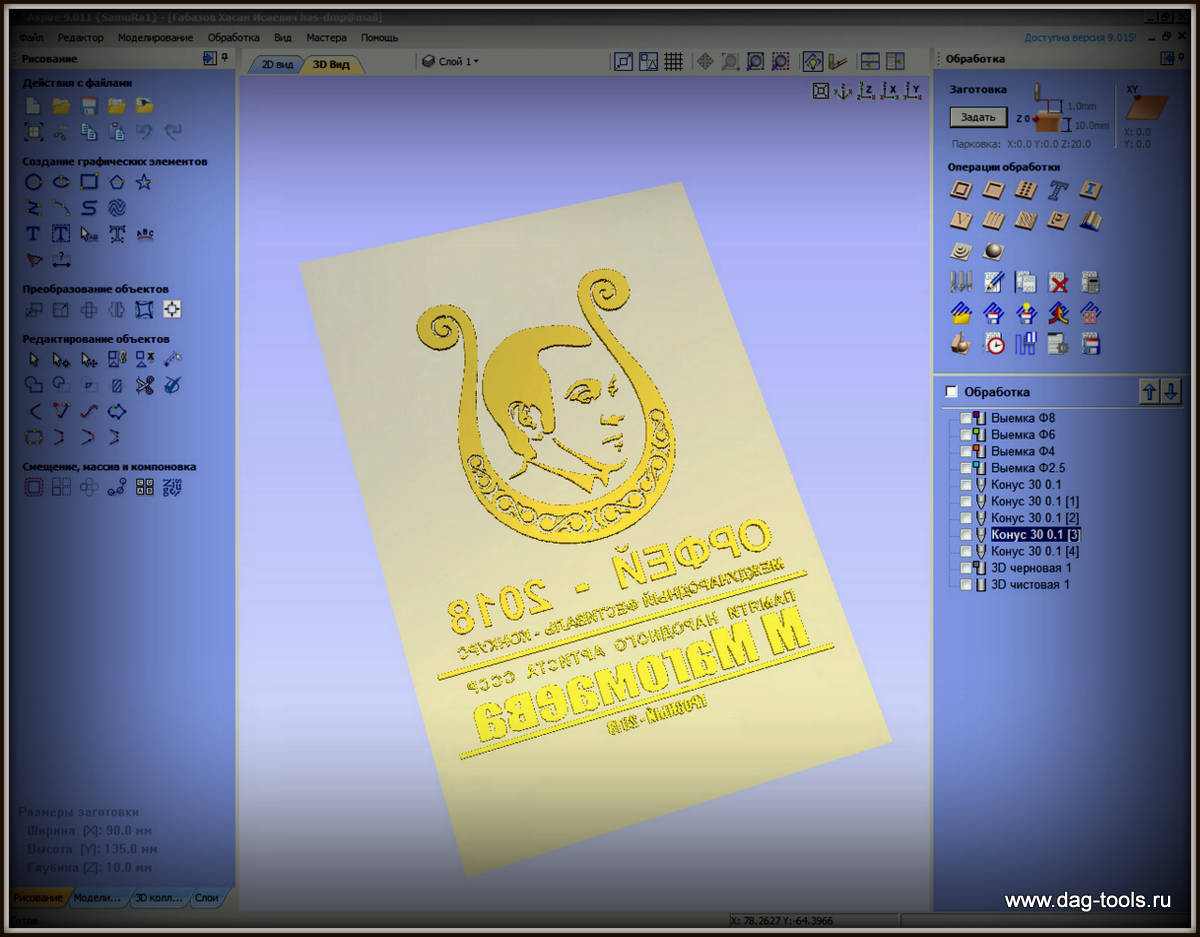Open the Preview toolpaths hand icon
1200x937 pixels.
pos(961,345)
